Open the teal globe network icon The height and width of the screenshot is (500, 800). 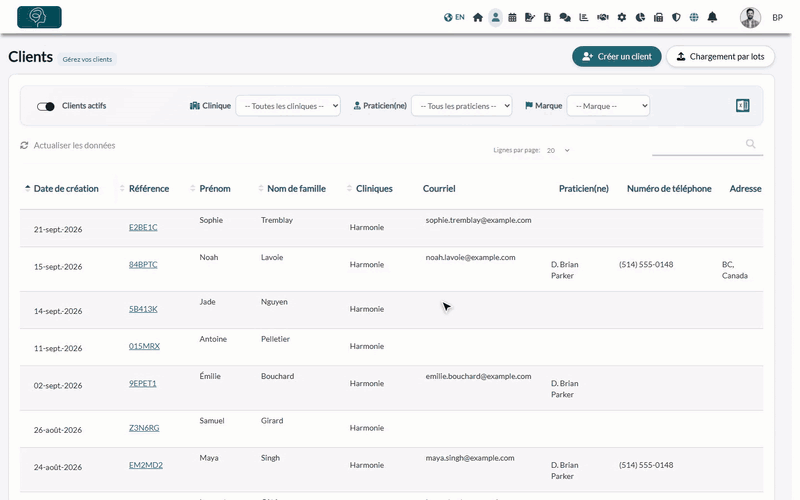pos(694,17)
